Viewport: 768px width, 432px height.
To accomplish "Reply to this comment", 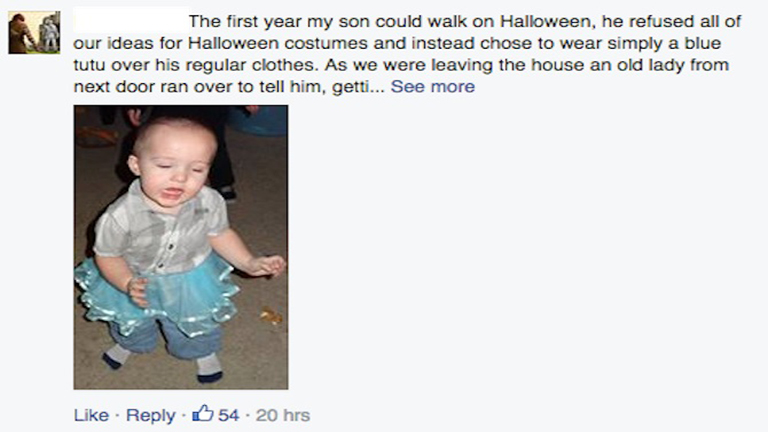I will pyautogui.click(x=150, y=415).
